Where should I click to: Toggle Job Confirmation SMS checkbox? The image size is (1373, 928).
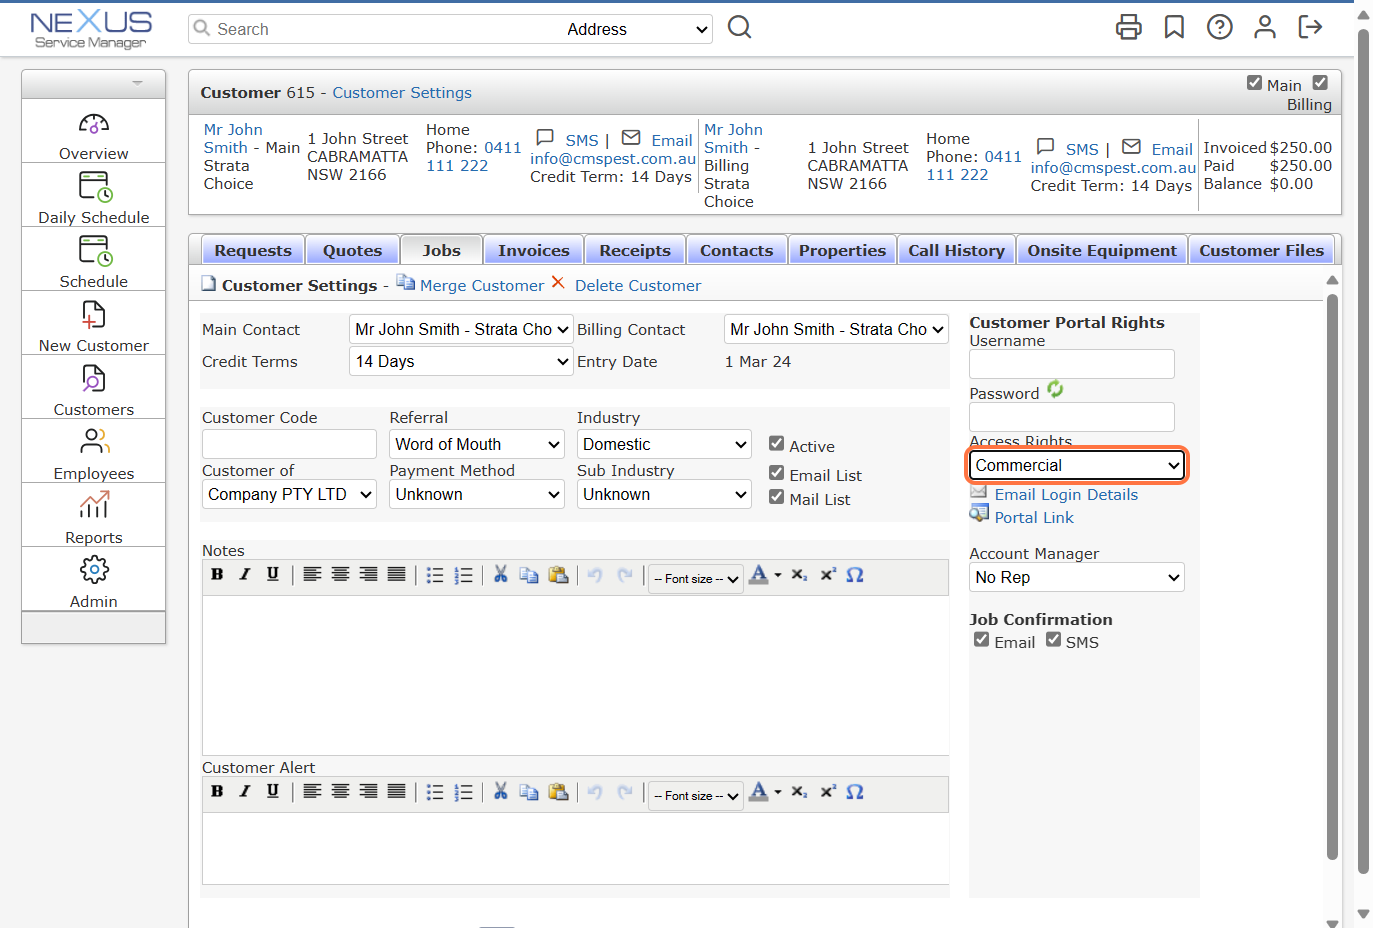pyautogui.click(x=1053, y=639)
